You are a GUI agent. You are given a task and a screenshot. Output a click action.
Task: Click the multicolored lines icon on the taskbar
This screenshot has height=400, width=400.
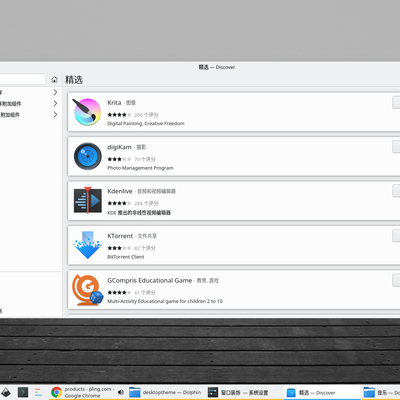tap(39, 392)
